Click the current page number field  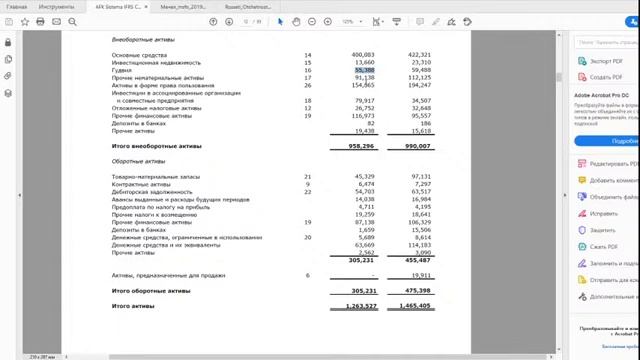pyautogui.click(x=246, y=22)
